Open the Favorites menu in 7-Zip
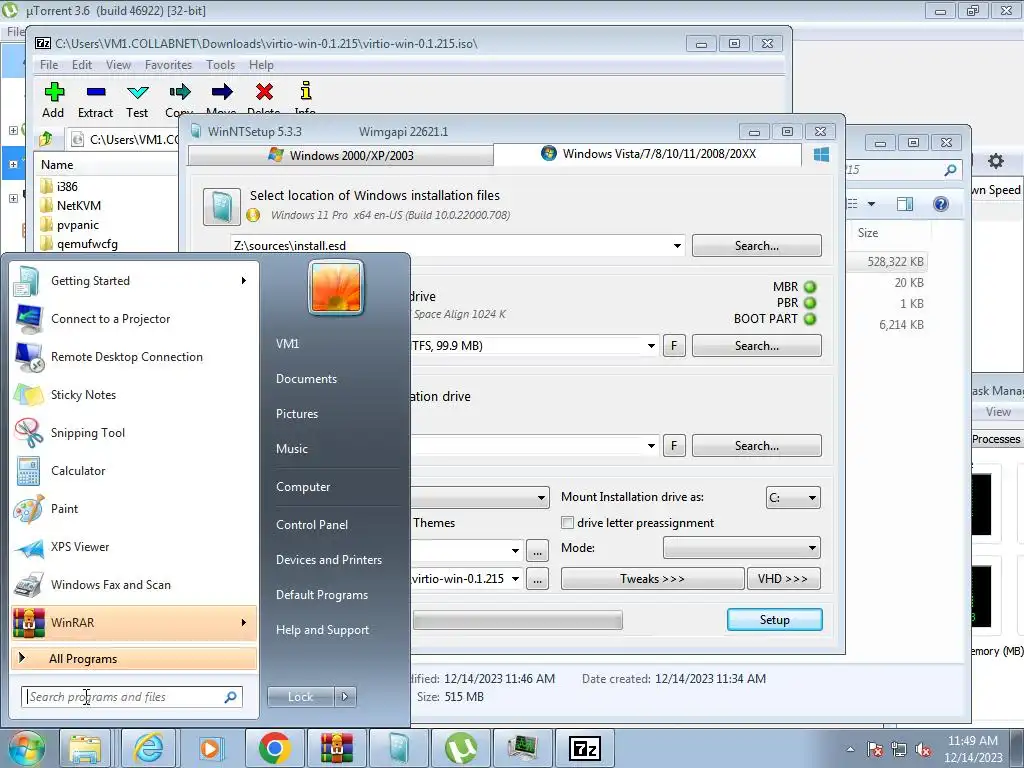The width and height of the screenshot is (1024, 768). (x=168, y=65)
